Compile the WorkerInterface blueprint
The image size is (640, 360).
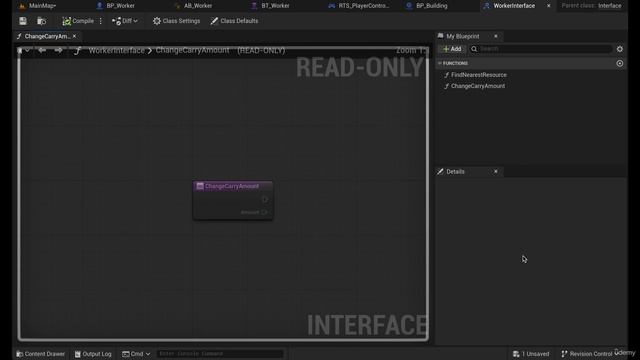[78, 21]
